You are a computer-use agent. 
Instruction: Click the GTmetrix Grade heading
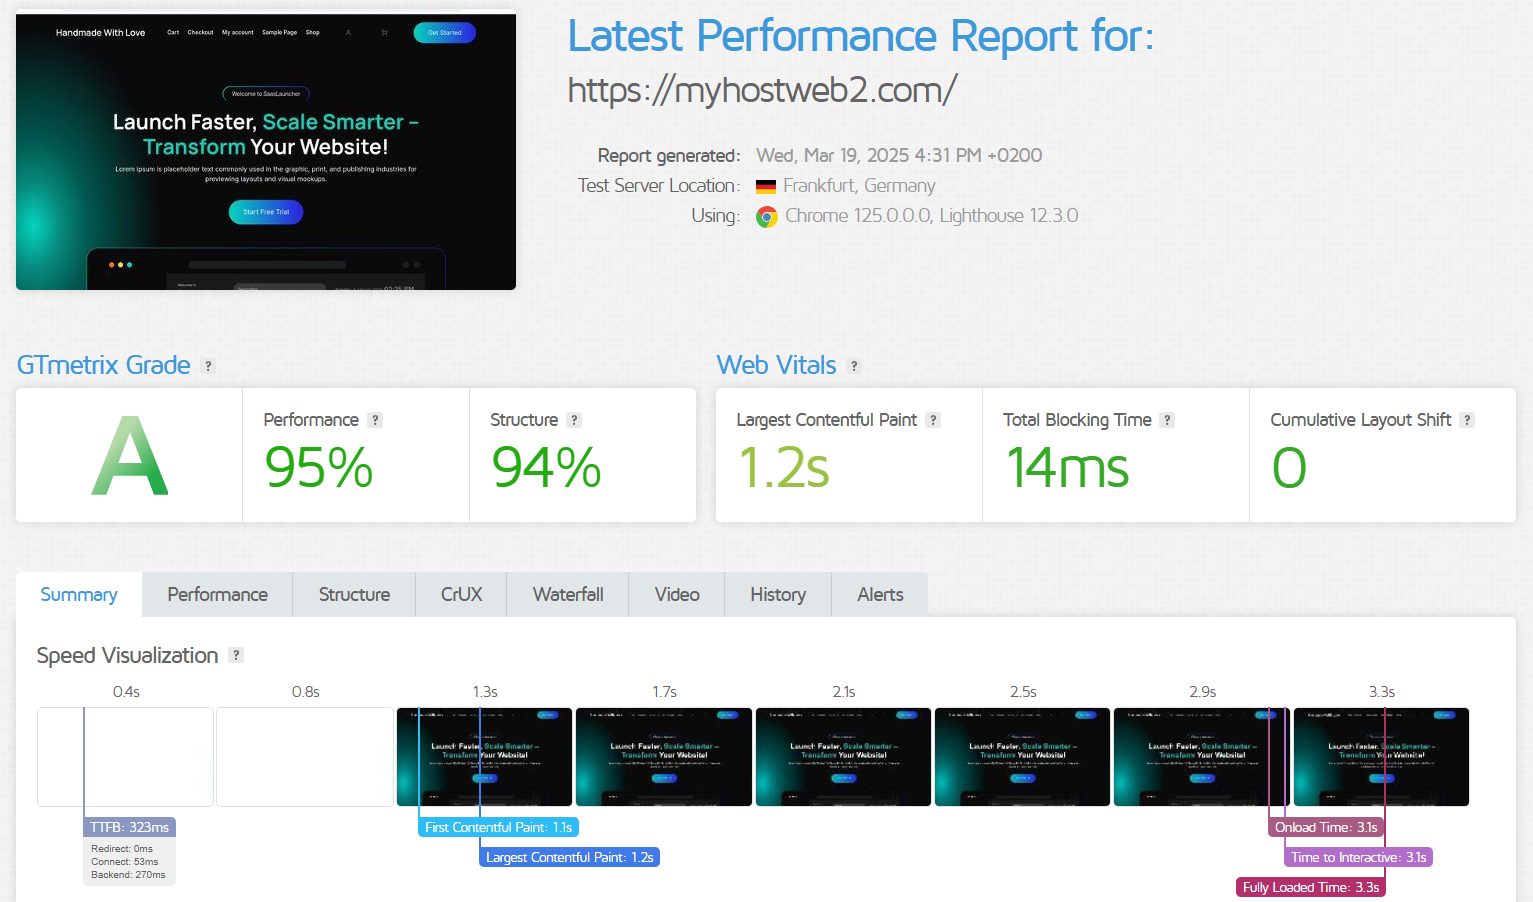[x=104, y=365]
